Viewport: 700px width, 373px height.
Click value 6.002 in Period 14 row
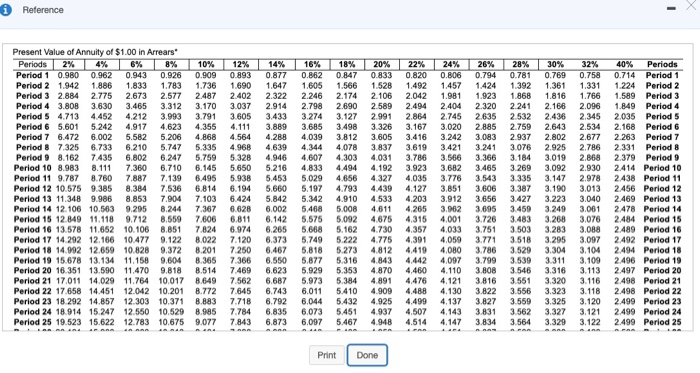276,209
